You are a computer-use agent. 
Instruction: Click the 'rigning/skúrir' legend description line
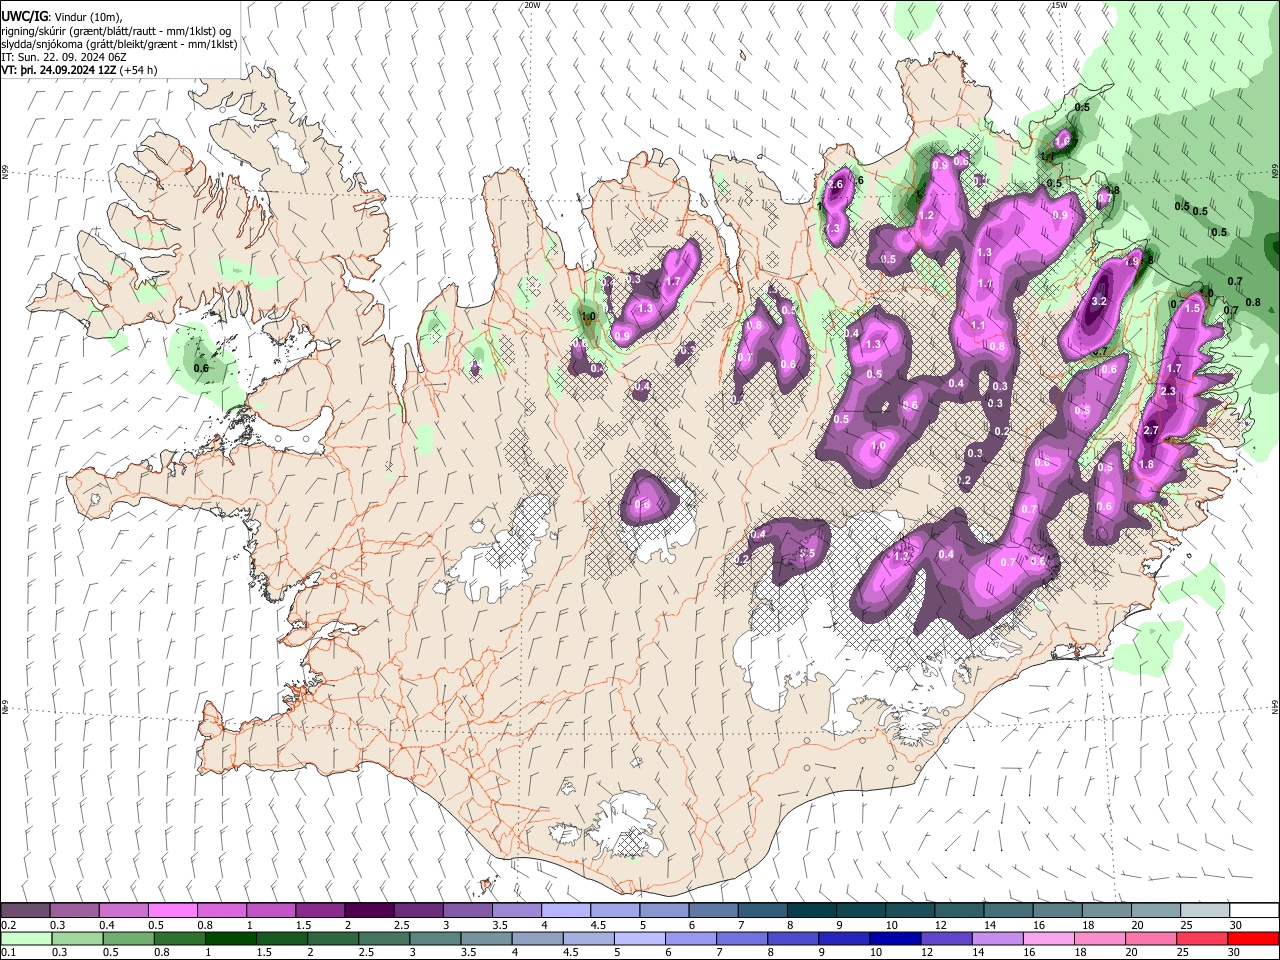[x=116, y=30]
